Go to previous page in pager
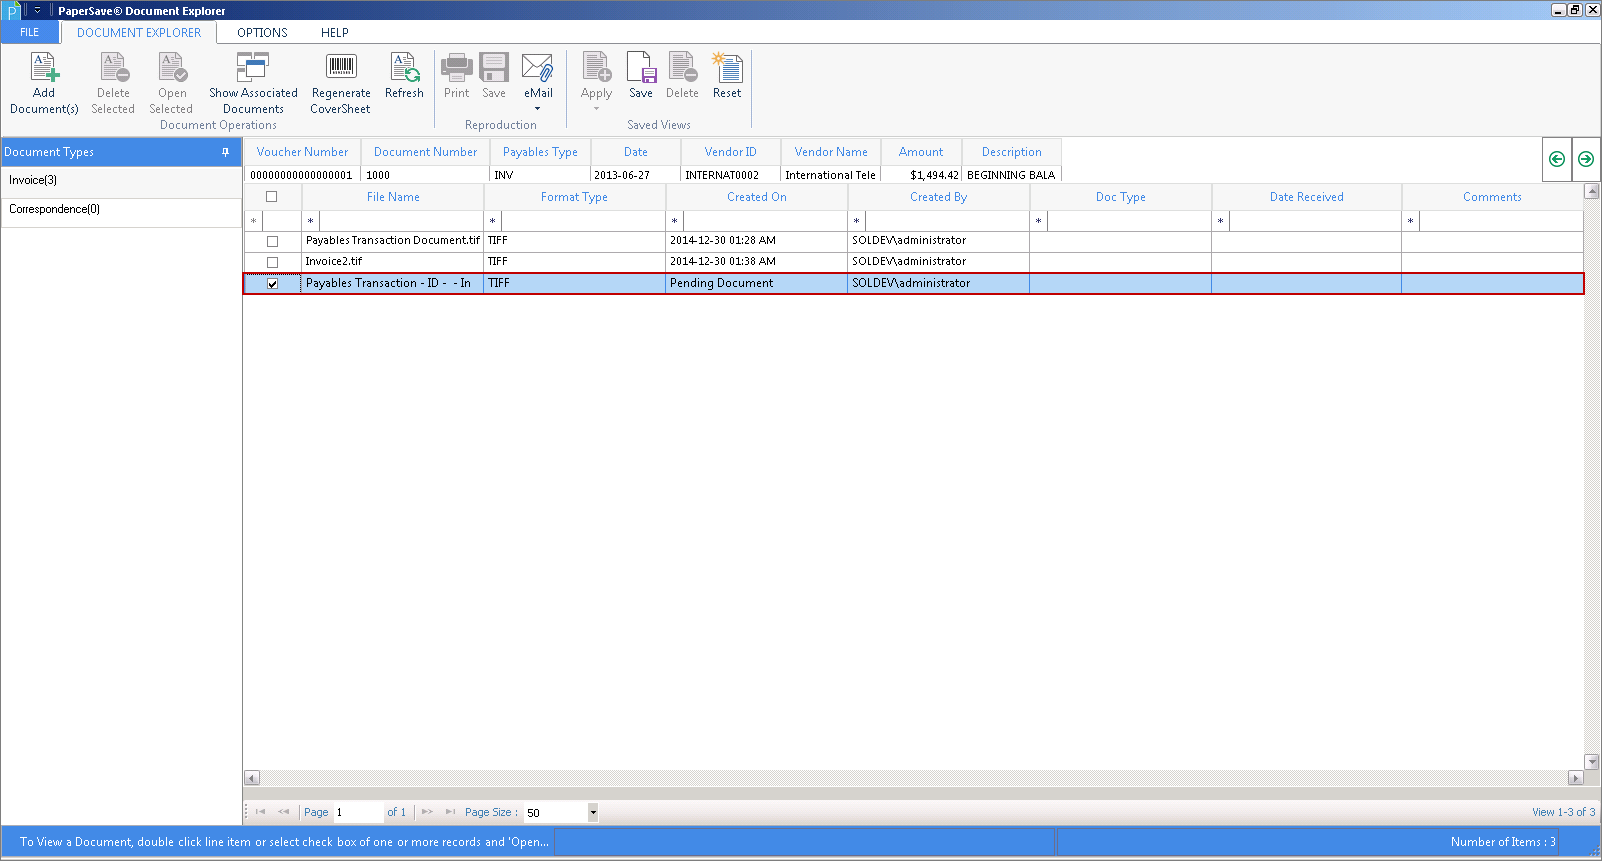1602x861 pixels. [283, 812]
